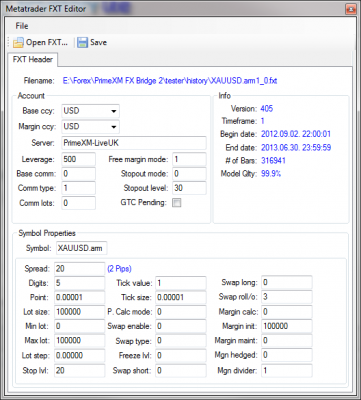361x400 pixels.
Task: Click the Free margin mode field
Action: (189, 159)
